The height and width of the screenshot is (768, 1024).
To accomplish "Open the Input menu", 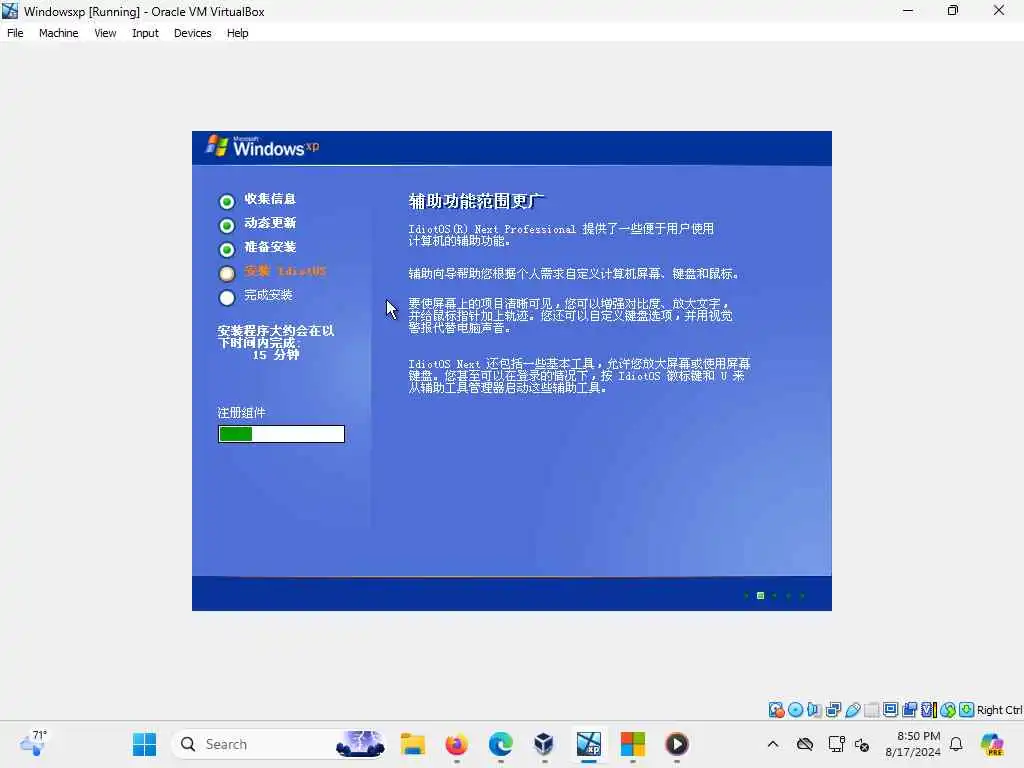I will tap(145, 33).
